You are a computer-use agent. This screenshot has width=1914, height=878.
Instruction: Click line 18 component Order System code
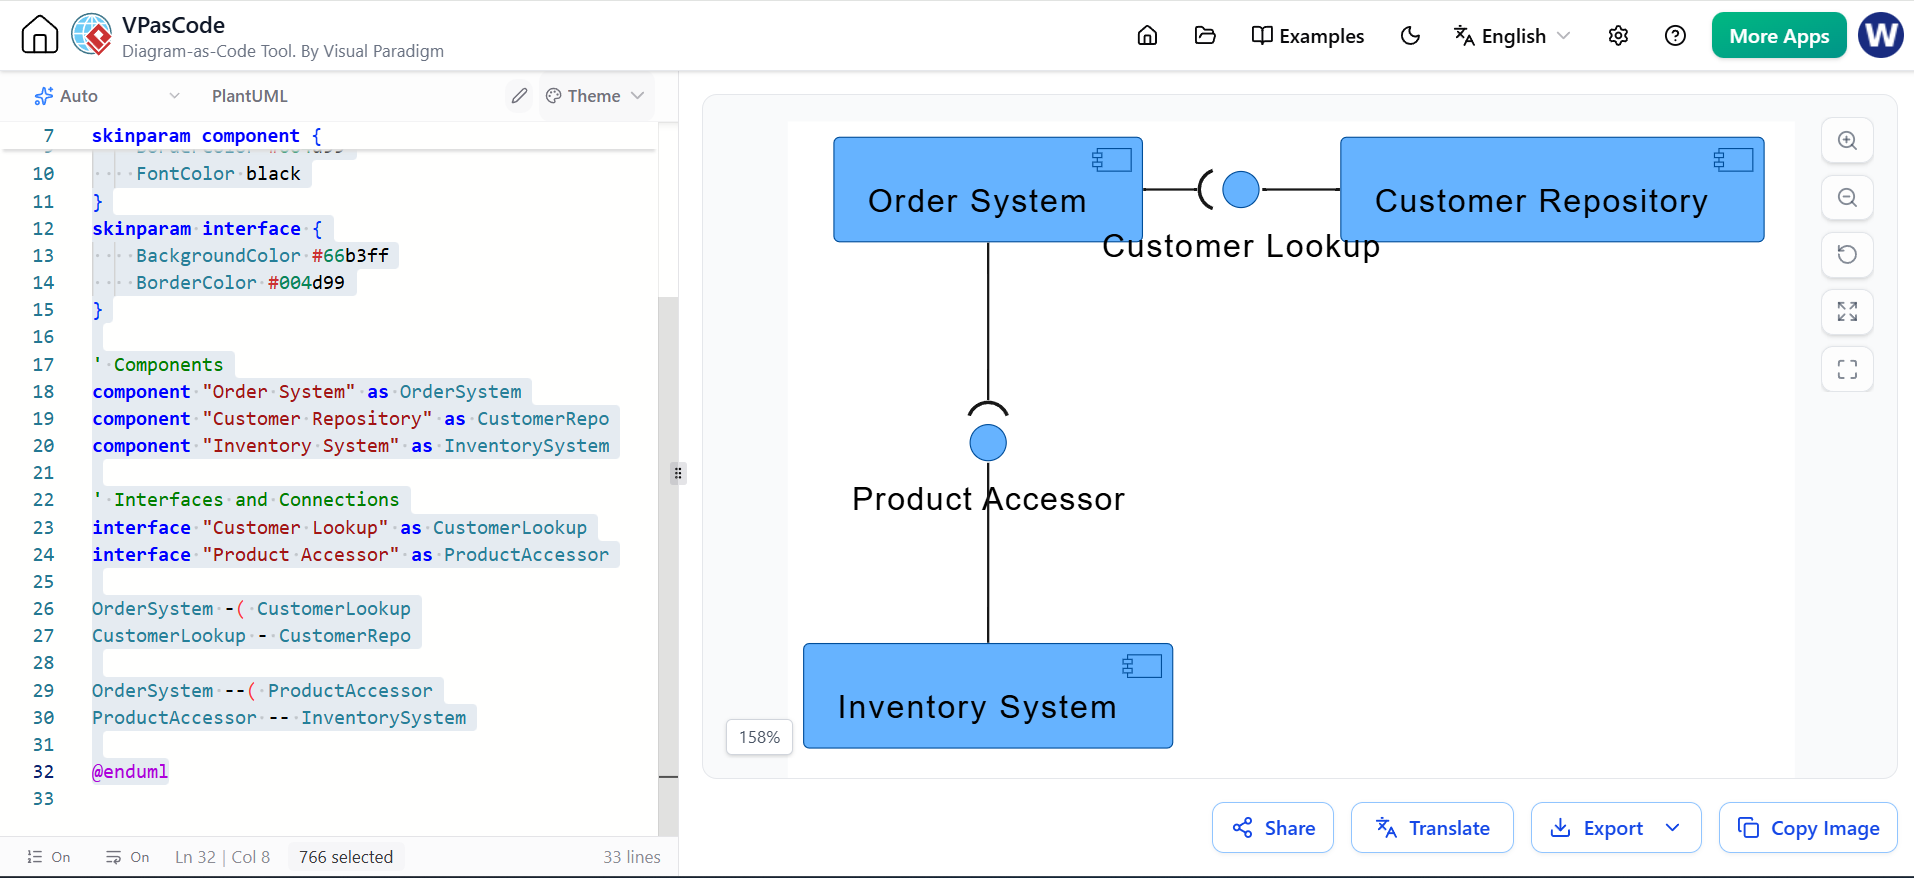click(x=307, y=392)
